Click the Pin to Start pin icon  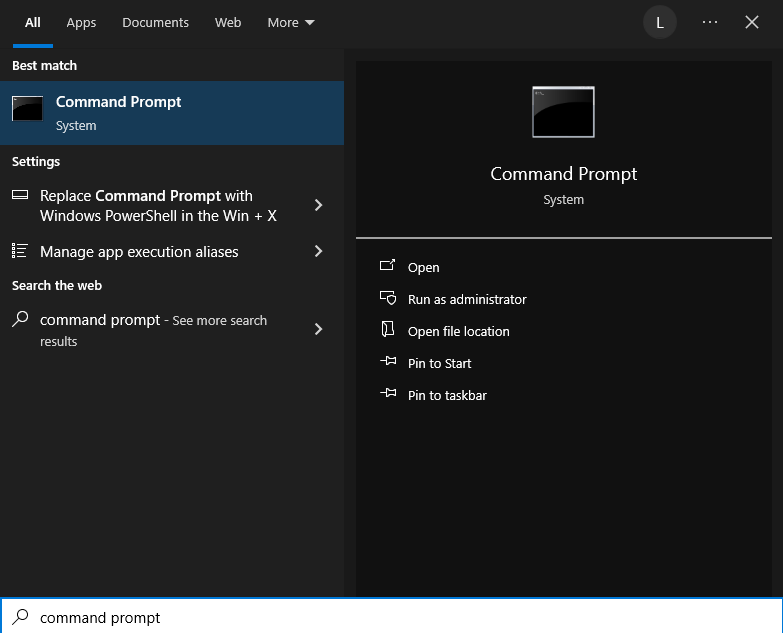click(x=388, y=363)
